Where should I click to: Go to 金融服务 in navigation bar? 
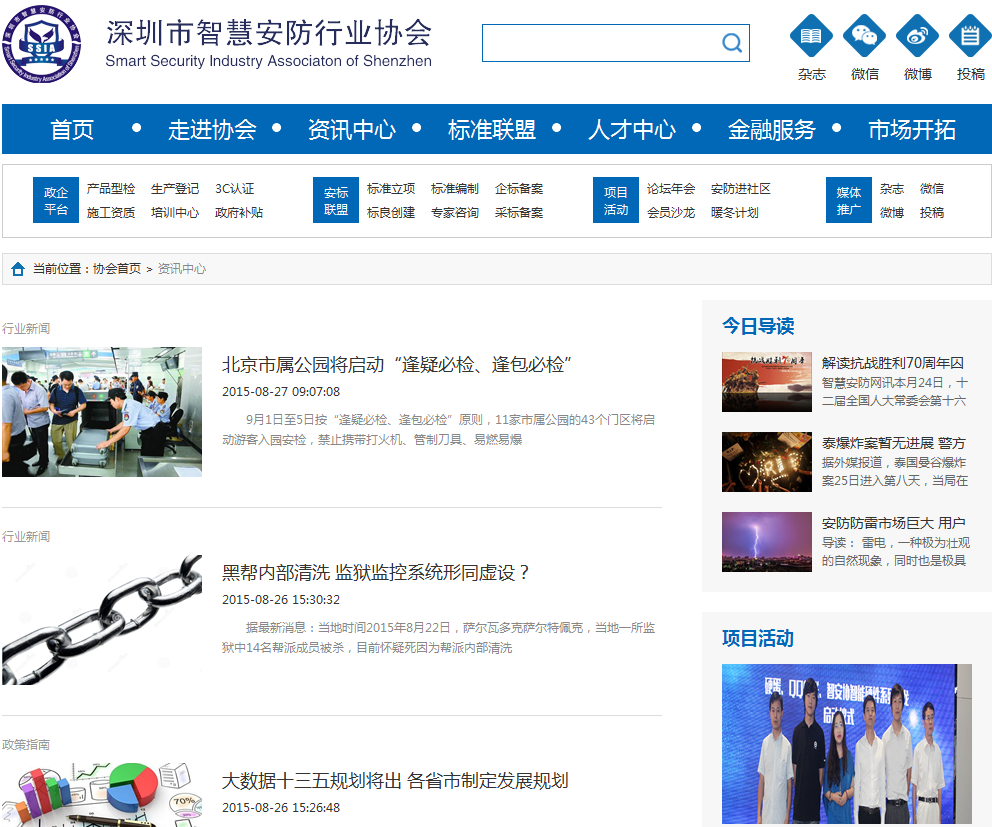771,130
